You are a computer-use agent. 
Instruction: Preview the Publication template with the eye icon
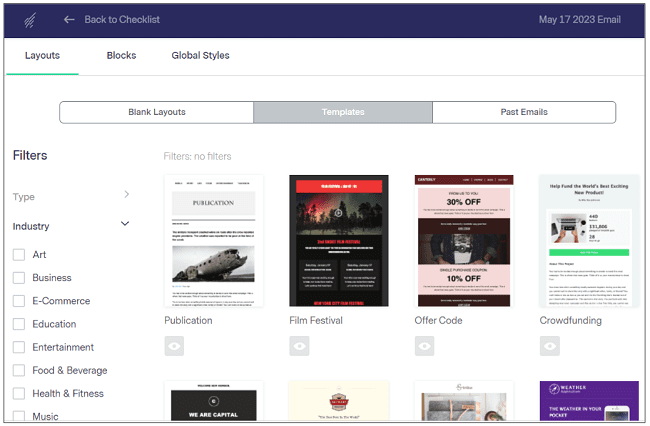[x=174, y=346]
